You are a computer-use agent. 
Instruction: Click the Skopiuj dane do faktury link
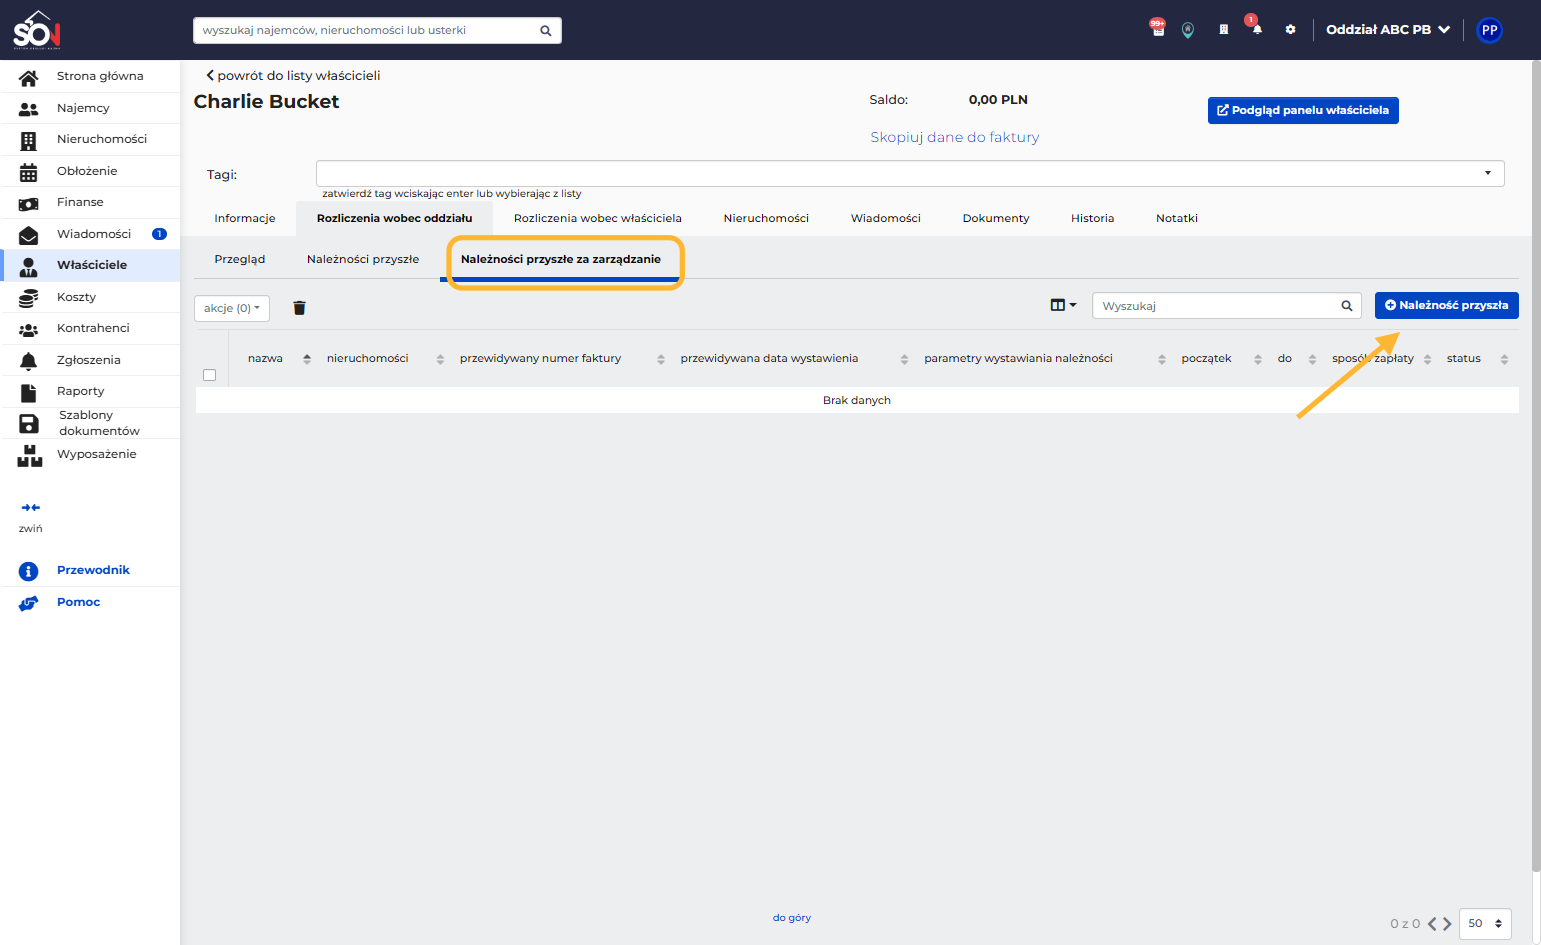click(955, 137)
